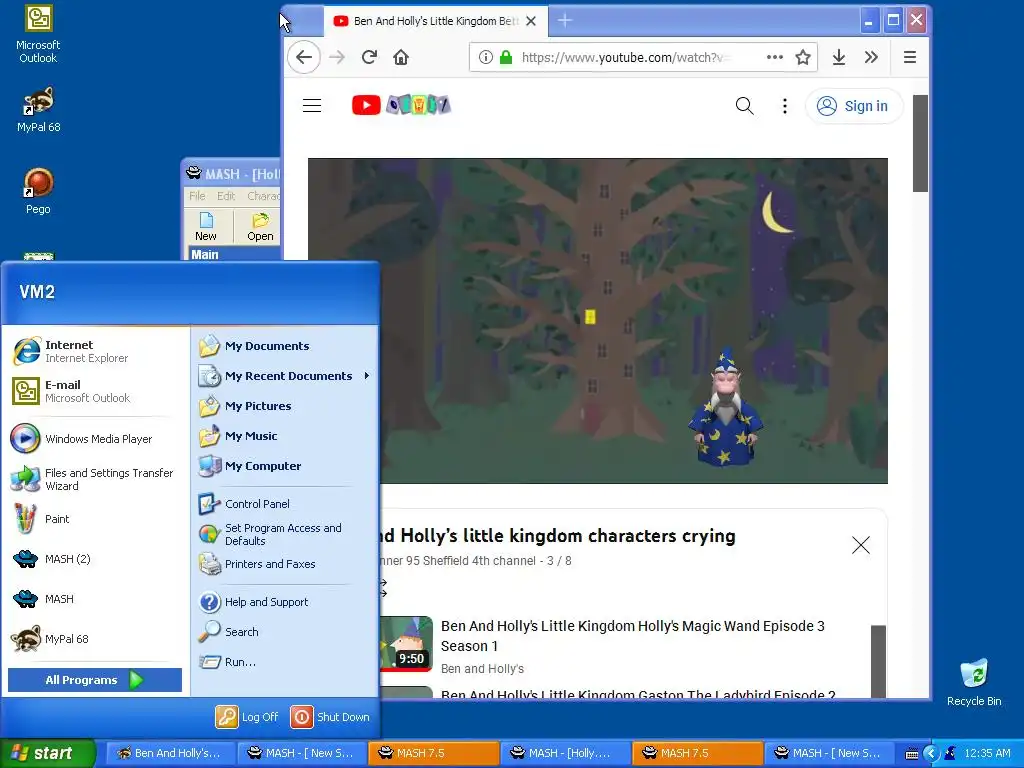Open YouTube search
Viewport: 1024px width, 768px height.
[x=744, y=106]
